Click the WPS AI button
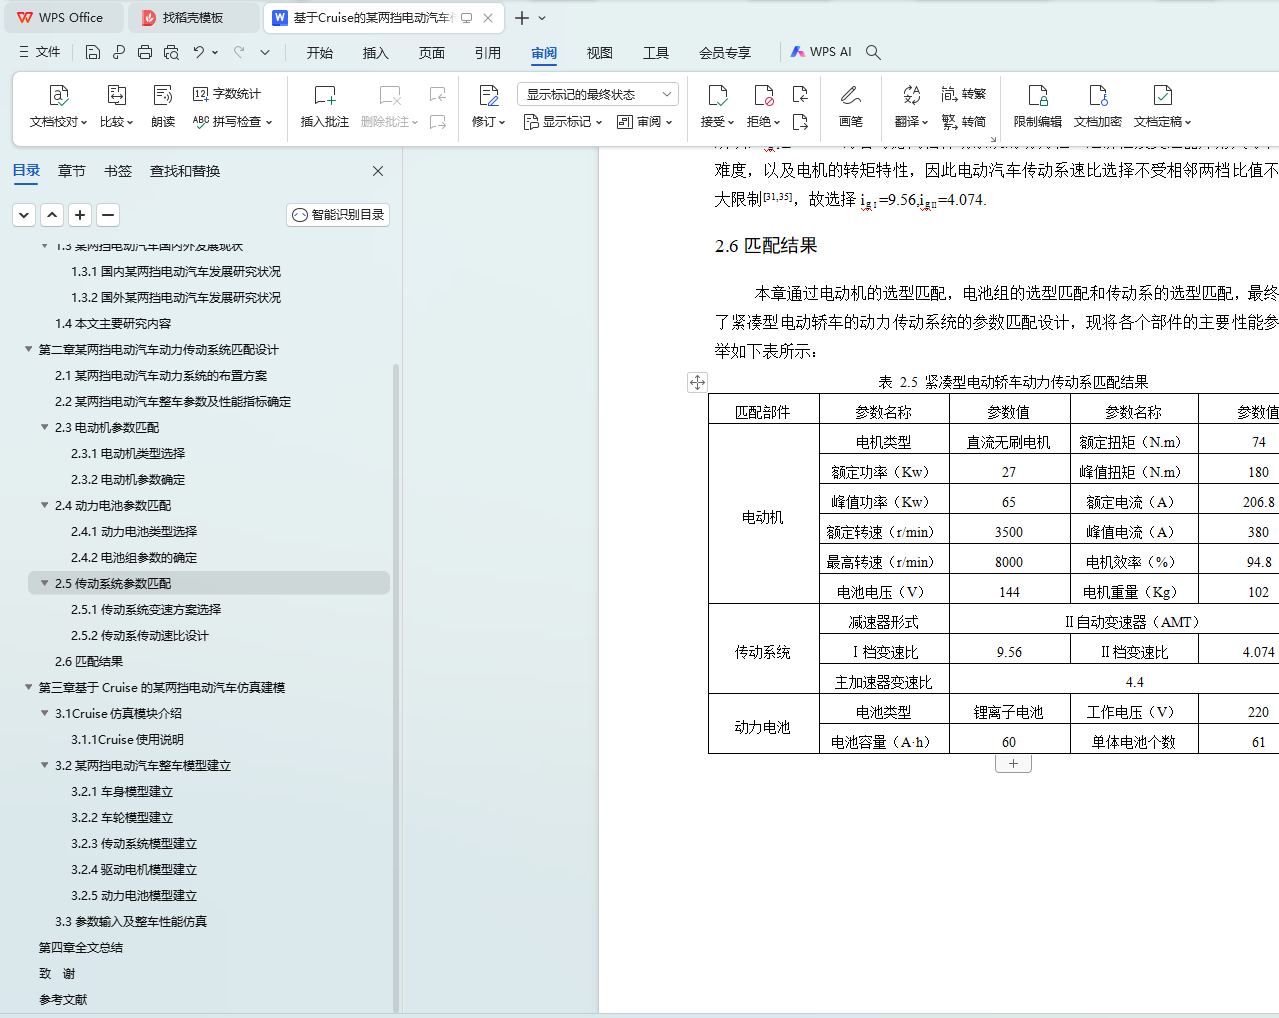The image size is (1279, 1018). [x=821, y=52]
